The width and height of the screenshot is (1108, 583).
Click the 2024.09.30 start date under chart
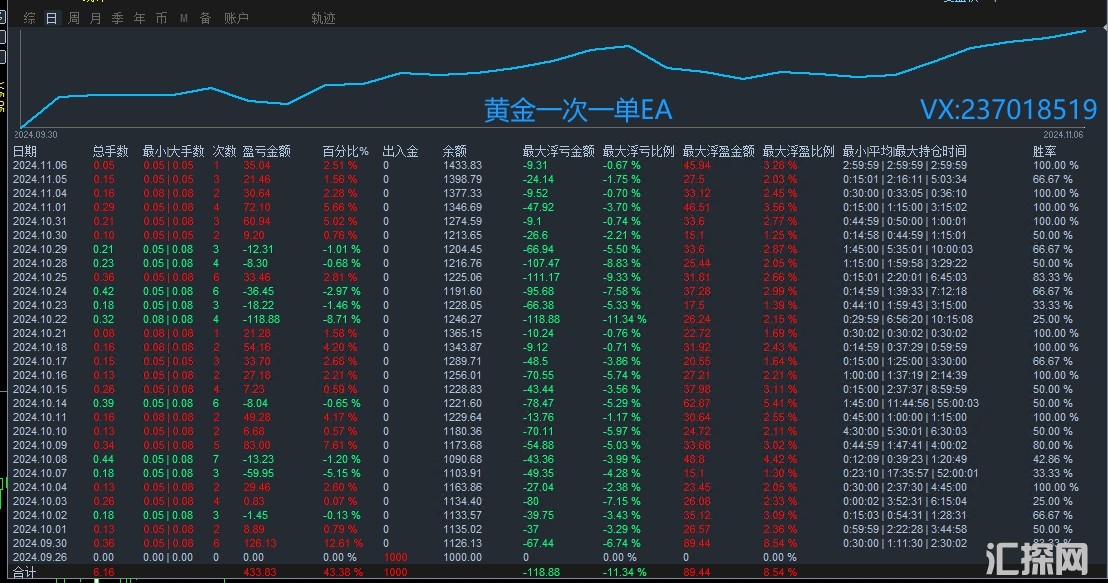35,134
